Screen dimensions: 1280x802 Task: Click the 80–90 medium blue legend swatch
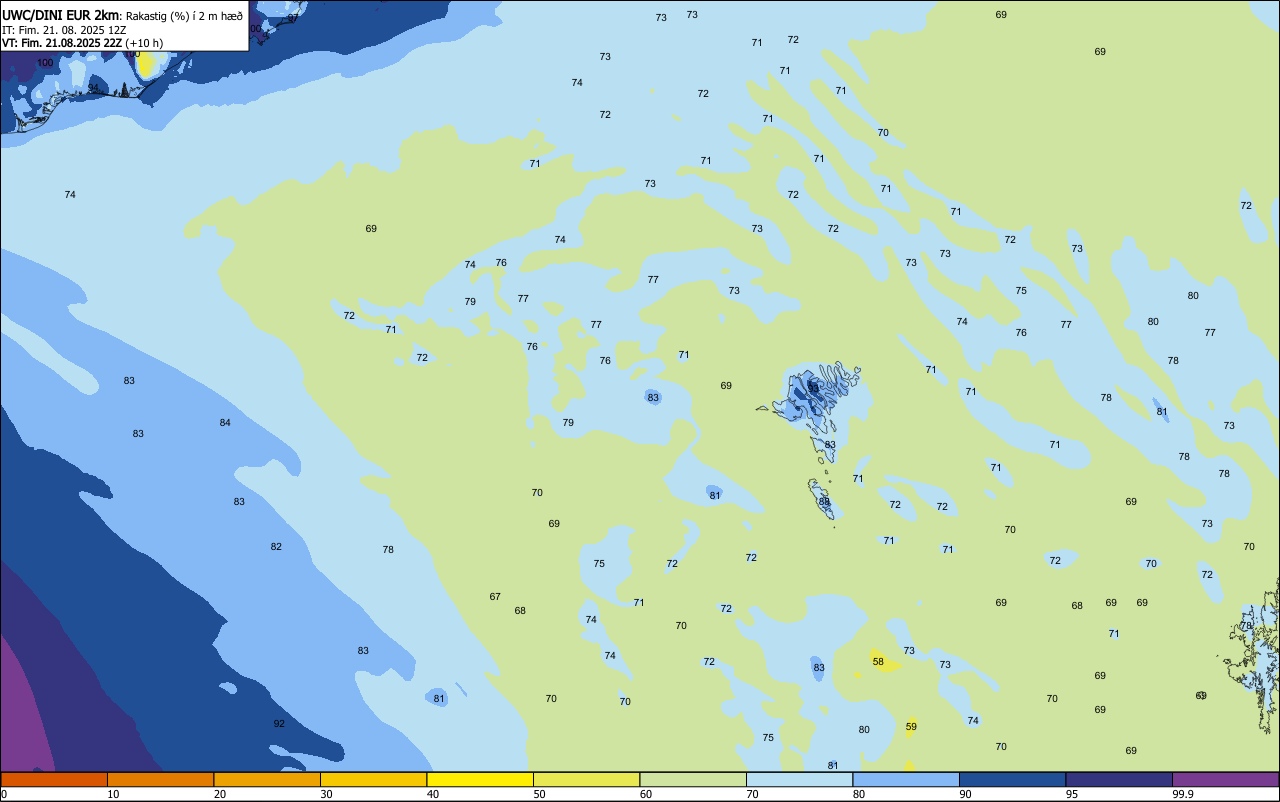point(906,779)
